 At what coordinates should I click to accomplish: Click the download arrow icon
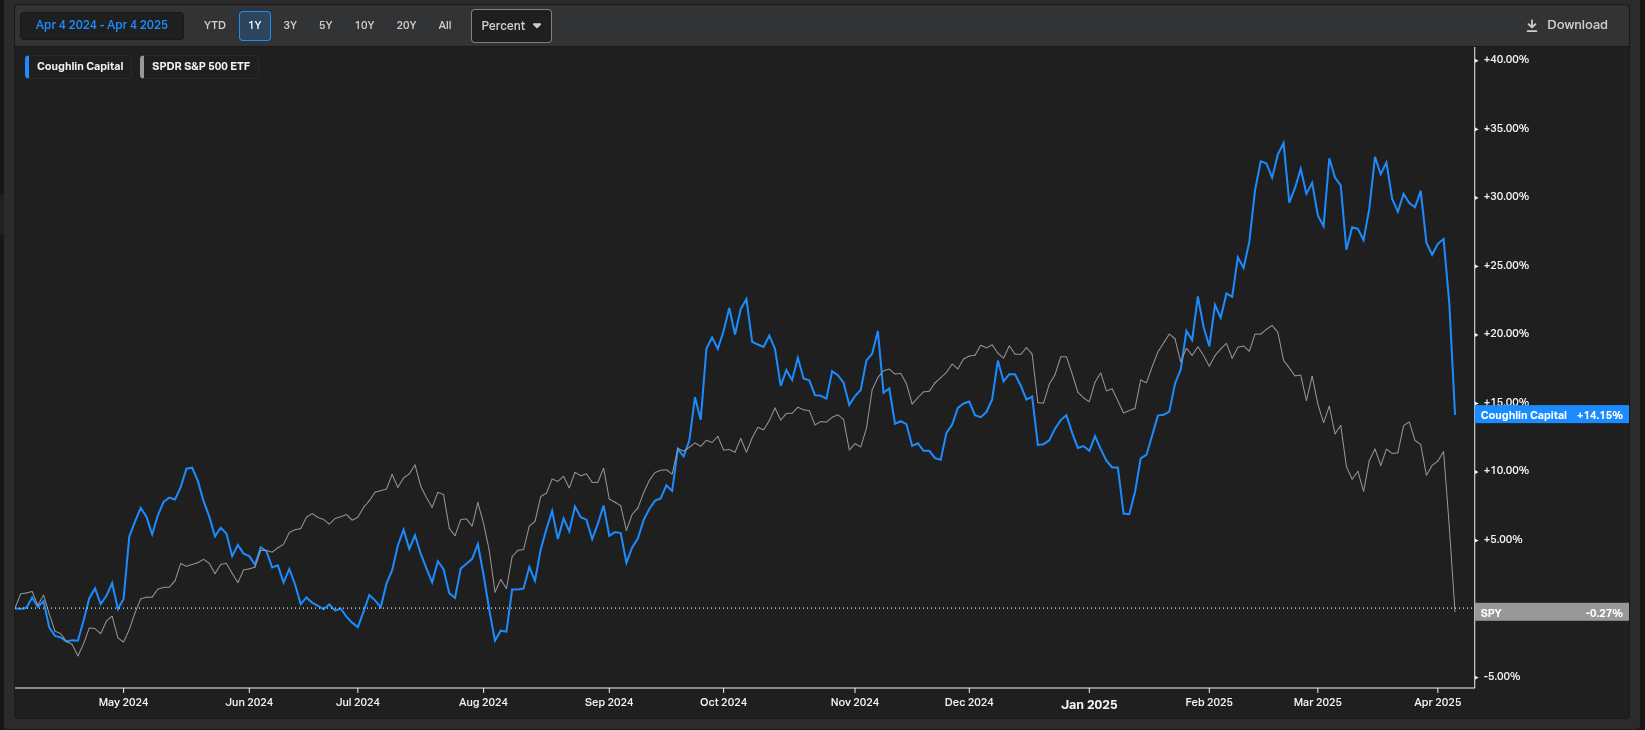pyautogui.click(x=1532, y=26)
